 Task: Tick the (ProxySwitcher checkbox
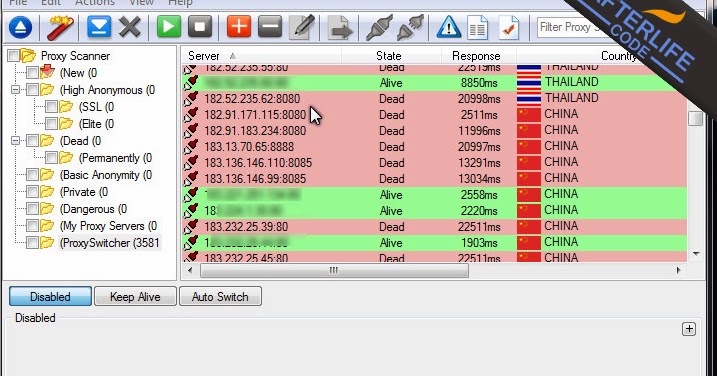pyautogui.click(x=32, y=243)
